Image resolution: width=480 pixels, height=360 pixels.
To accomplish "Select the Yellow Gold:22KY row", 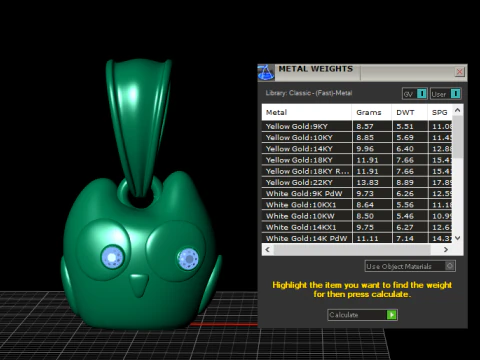I will point(357,182).
